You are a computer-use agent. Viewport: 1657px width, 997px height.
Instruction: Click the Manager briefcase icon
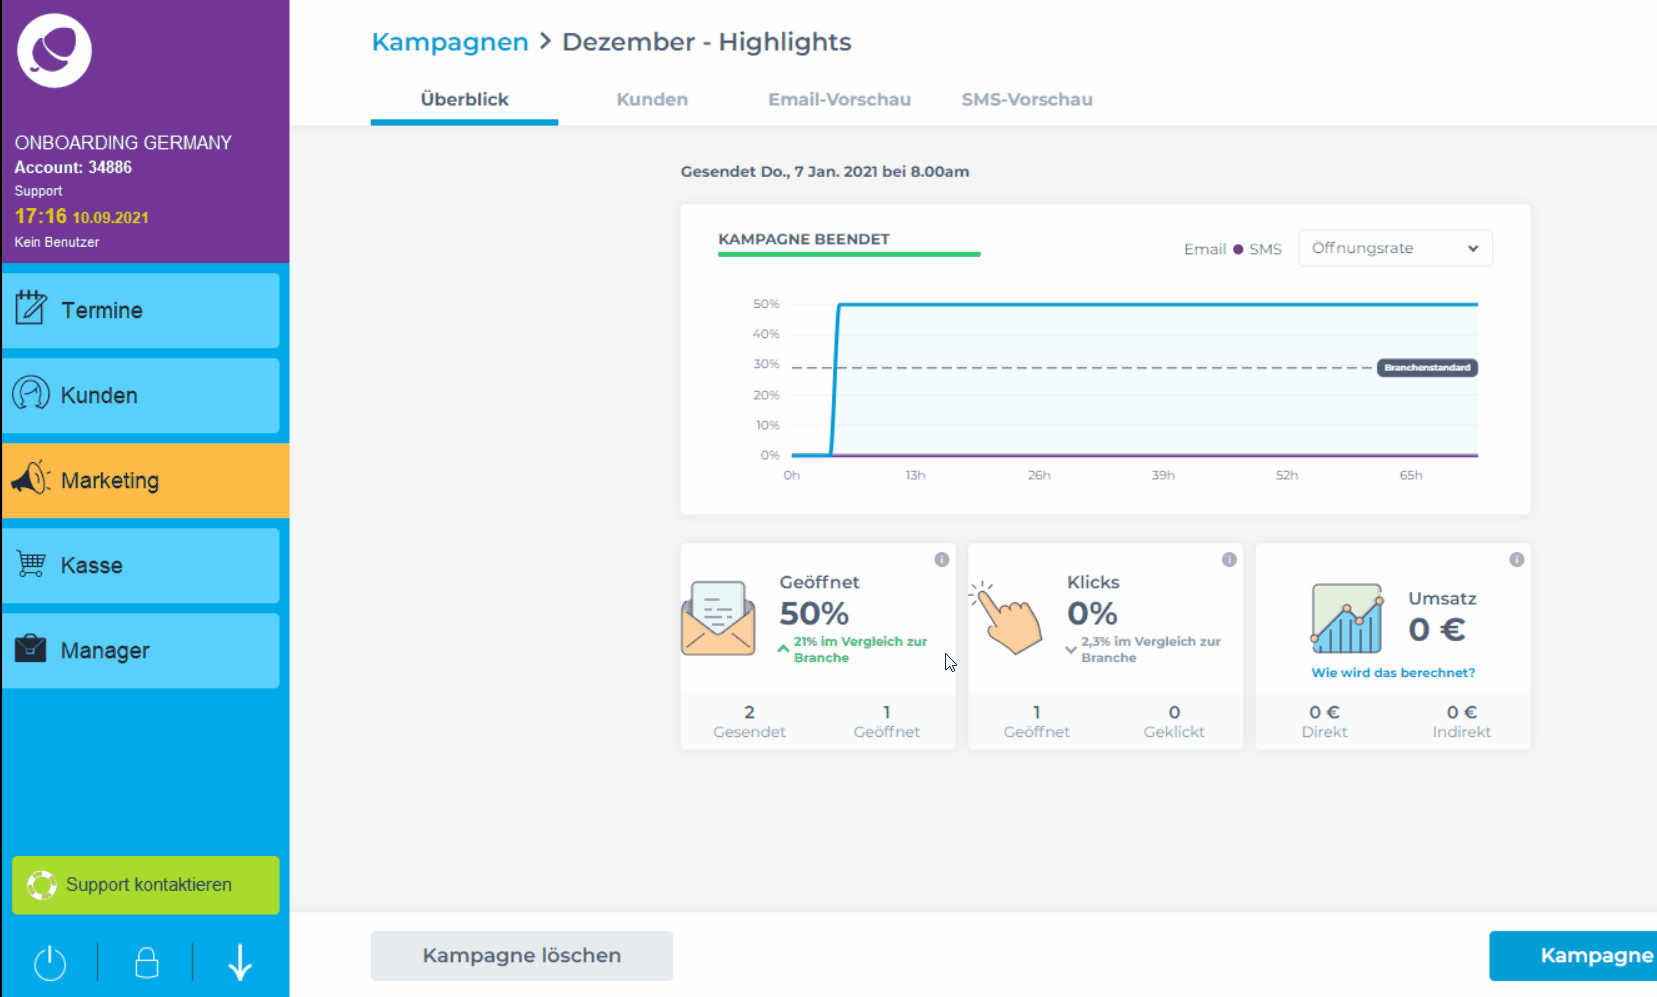click(31, 648)
